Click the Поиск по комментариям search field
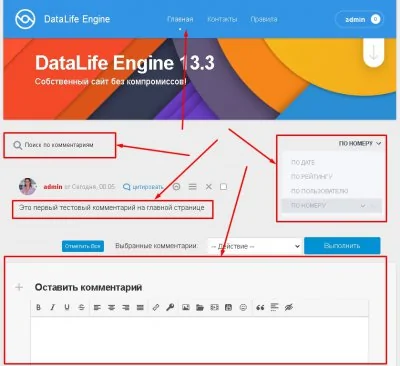 (59, 145)
